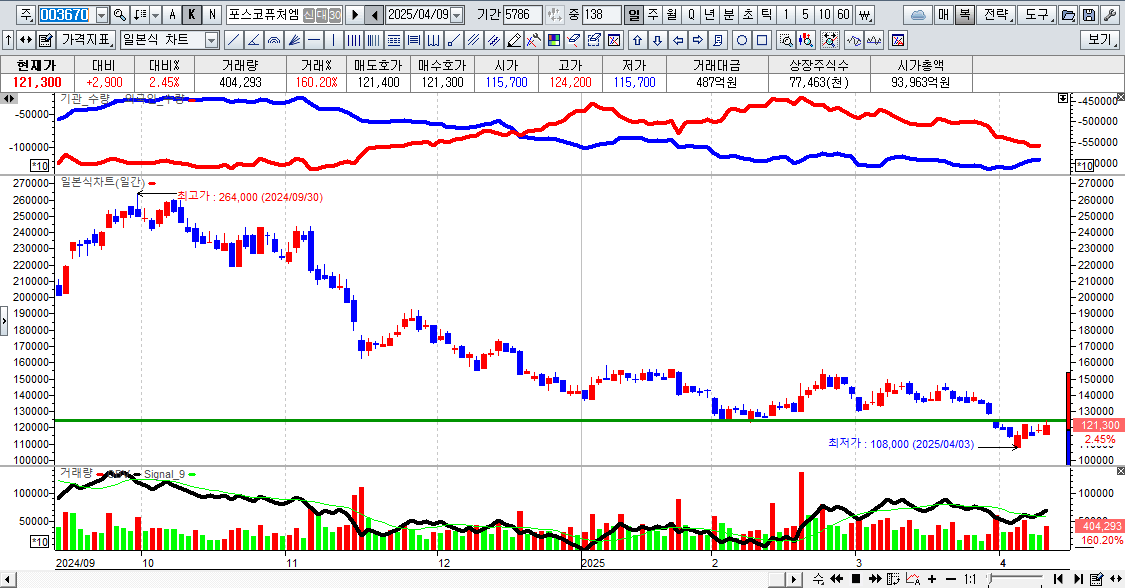Image resolution: width=1125 pixels, height=588 pixels.
Task: Click the 1:1 reset scale button
Action: [x=970, y=579]
